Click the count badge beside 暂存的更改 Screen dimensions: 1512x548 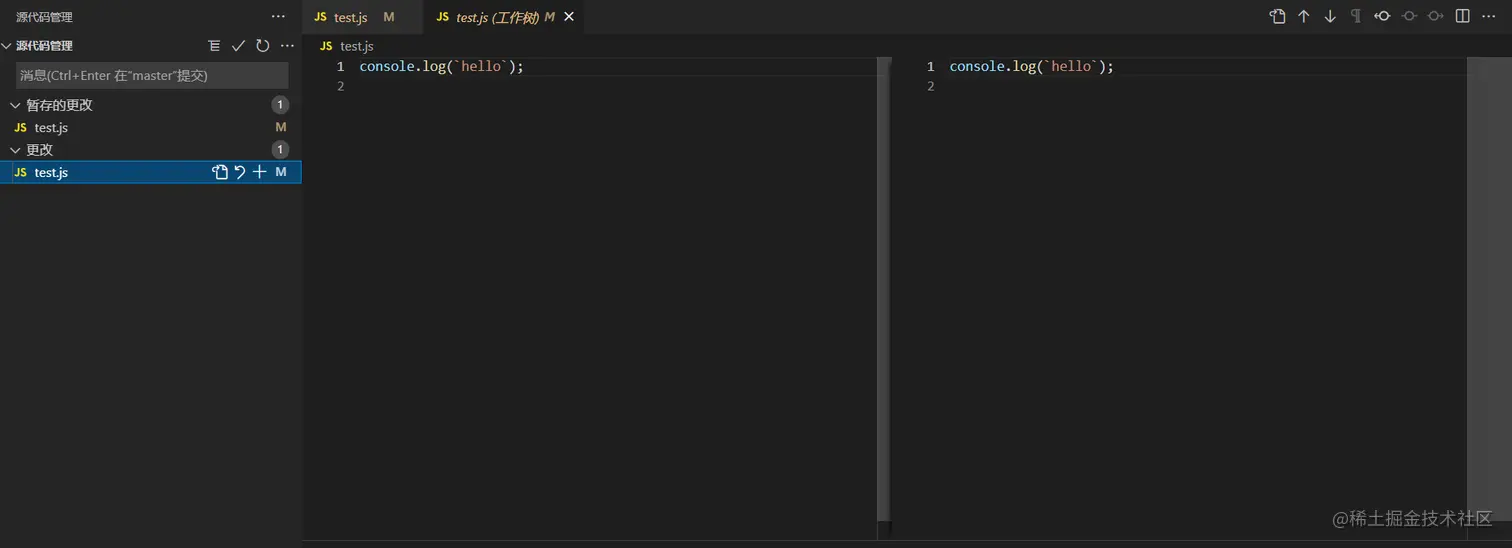click(281, 105)
